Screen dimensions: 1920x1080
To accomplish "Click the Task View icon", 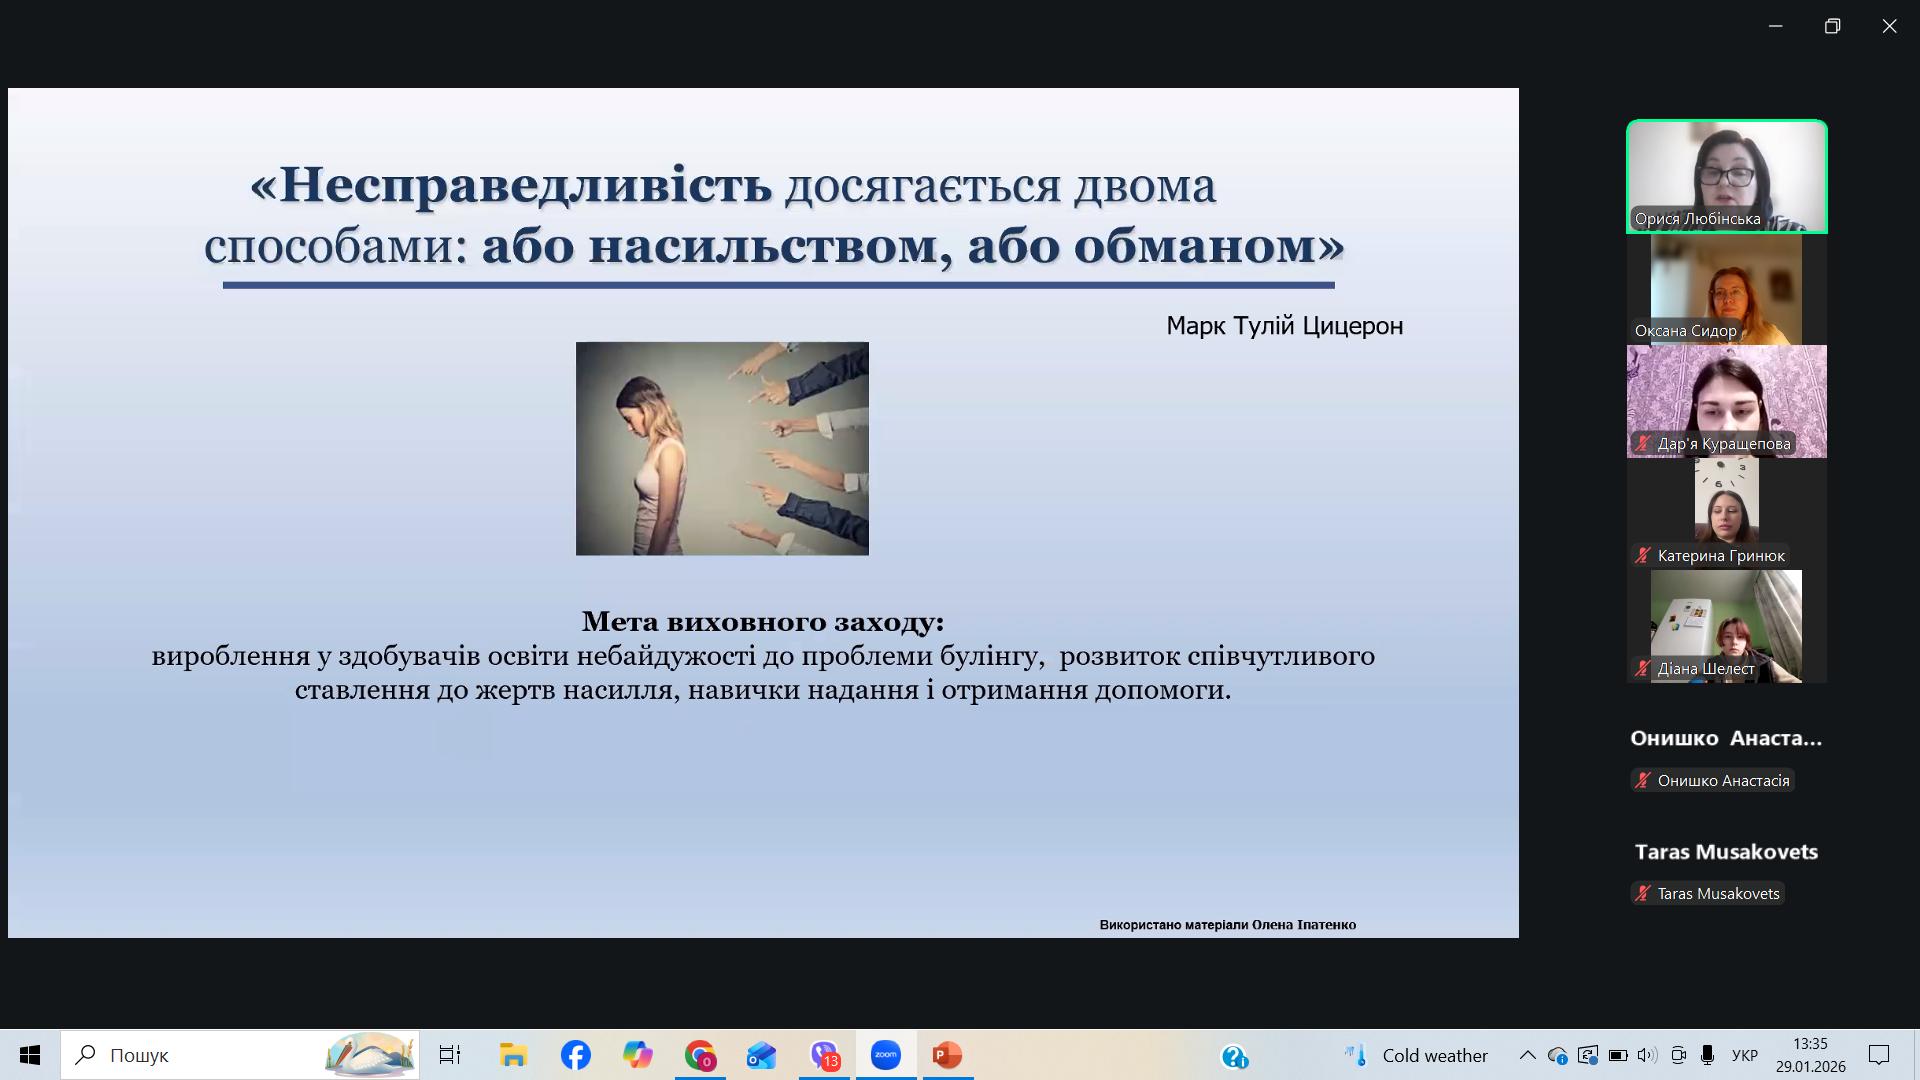I will (450, 1055).
